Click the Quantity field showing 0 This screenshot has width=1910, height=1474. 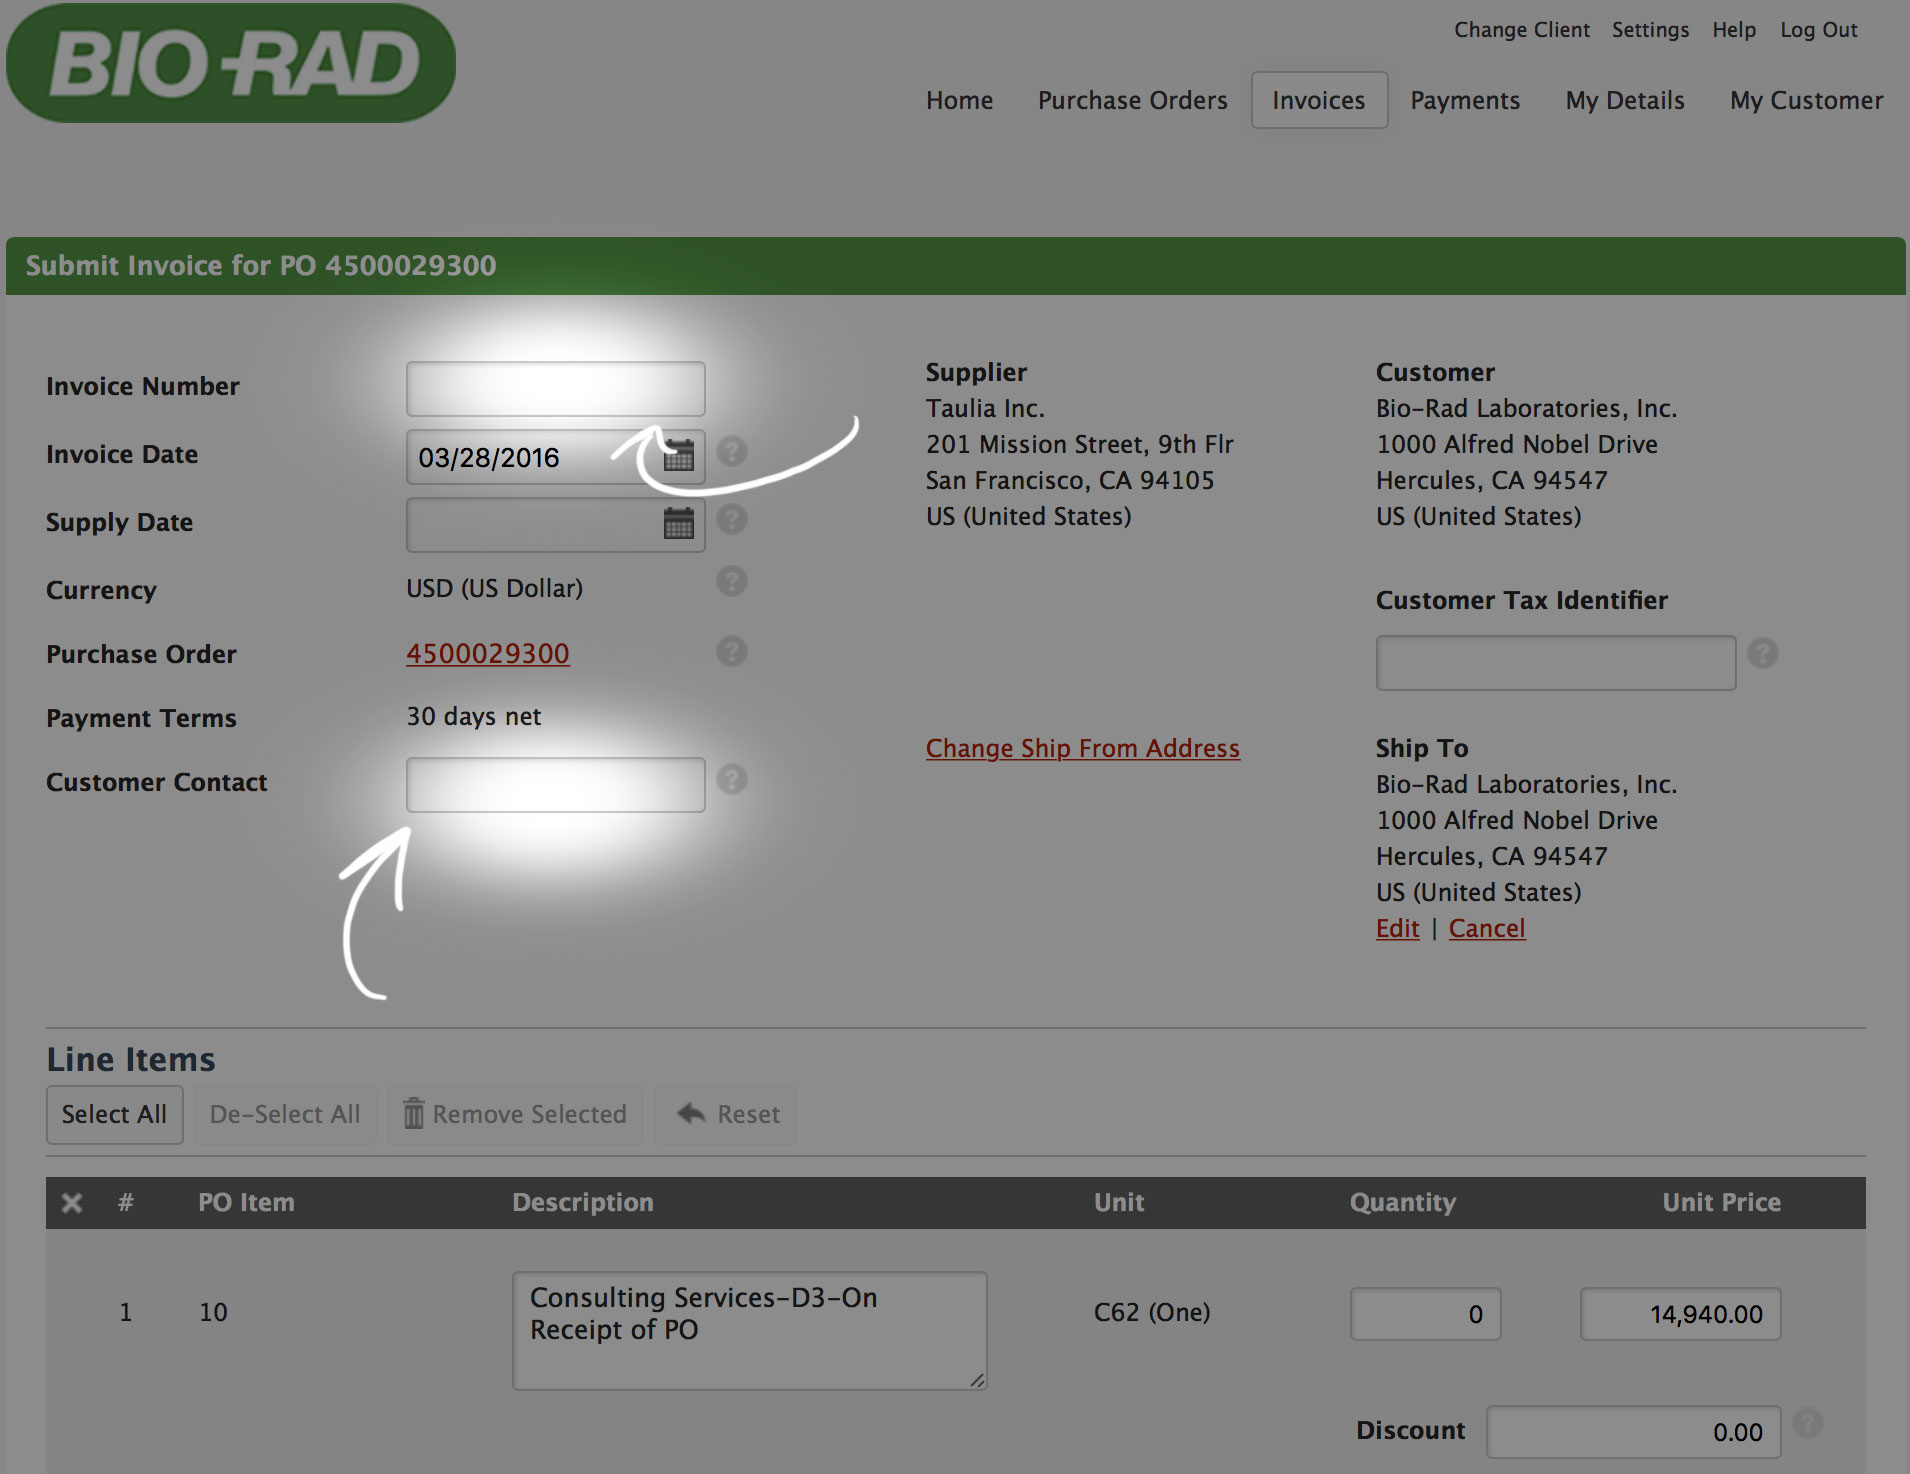(1426, 1314)
